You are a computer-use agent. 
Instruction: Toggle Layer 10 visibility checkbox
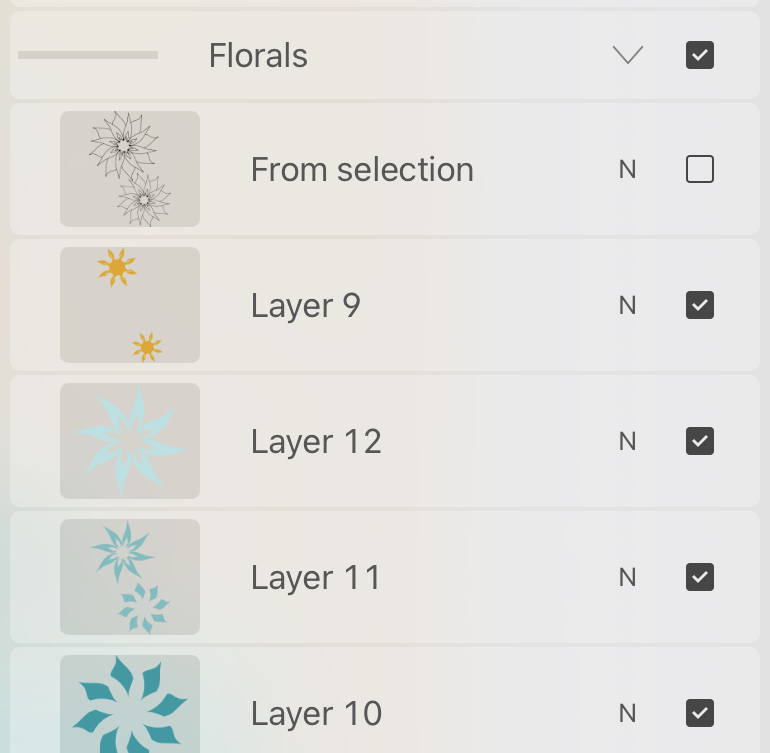pyautogui.click(x=700, y=713)
